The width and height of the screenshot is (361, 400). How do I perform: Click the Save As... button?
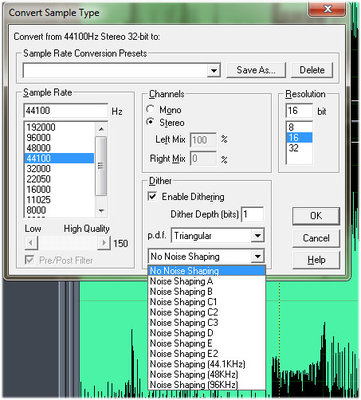pos(256,70)
